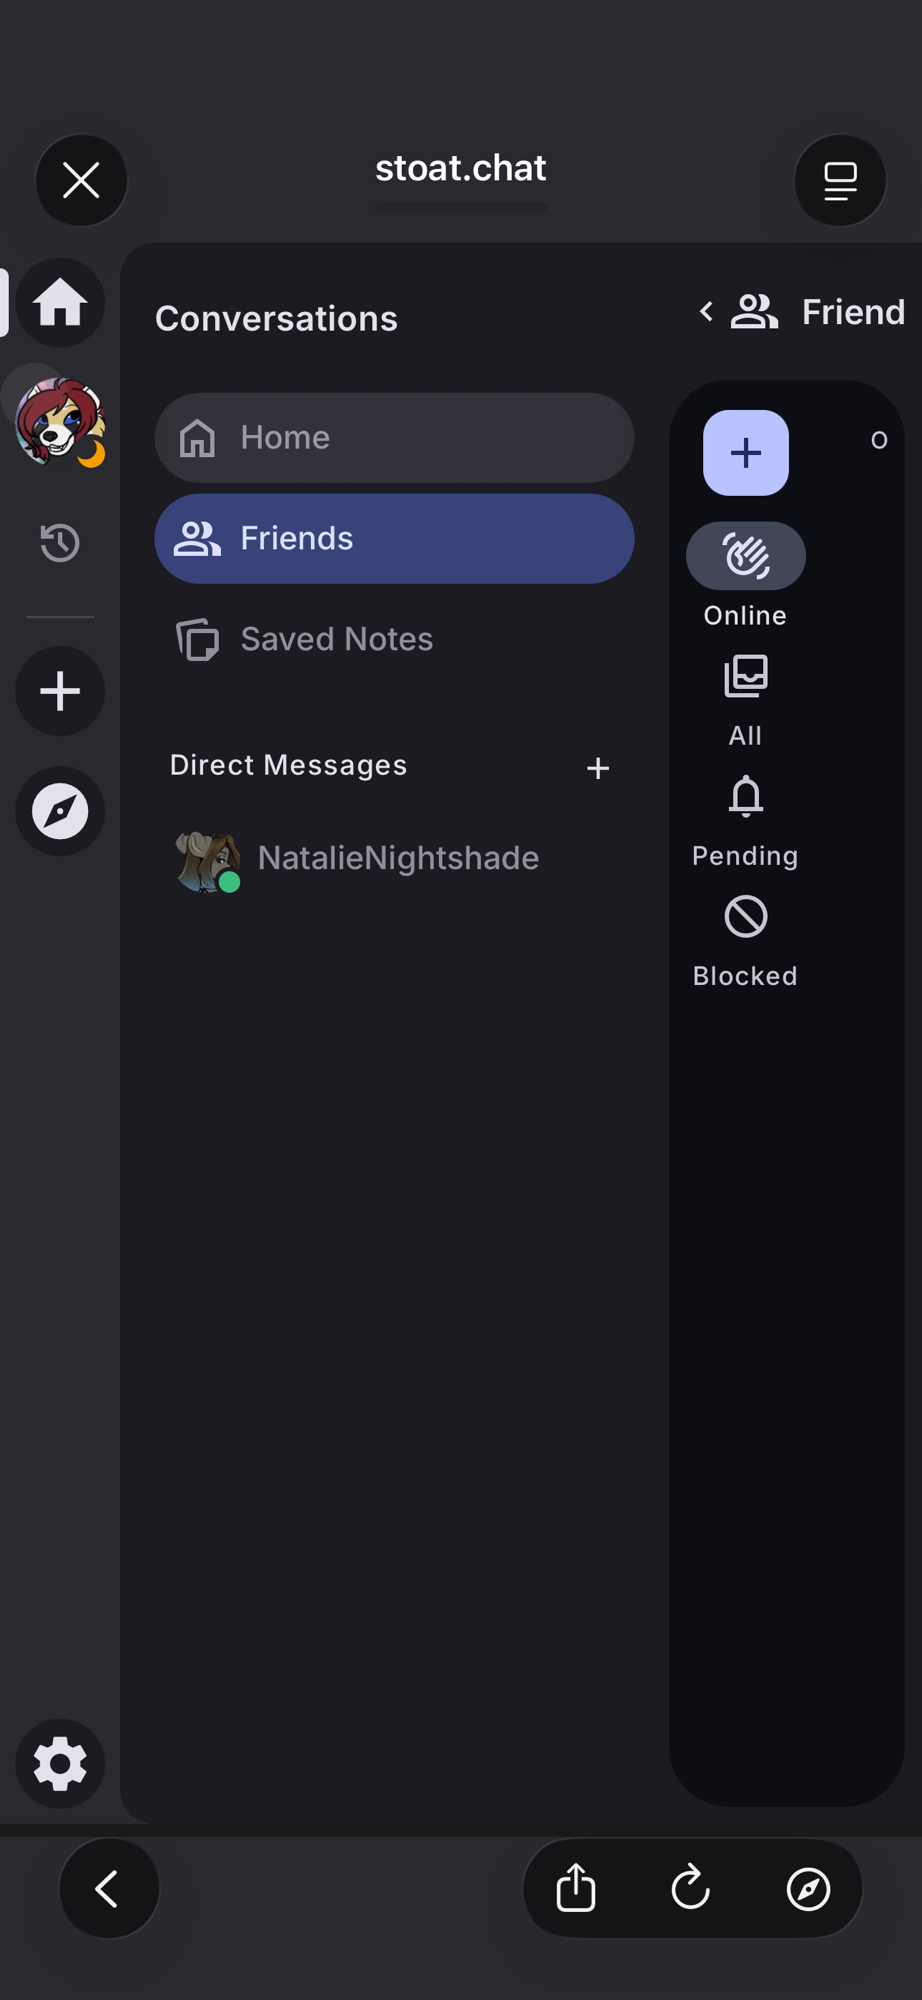Close the stoat.chat browser sheet

(81, 181)
